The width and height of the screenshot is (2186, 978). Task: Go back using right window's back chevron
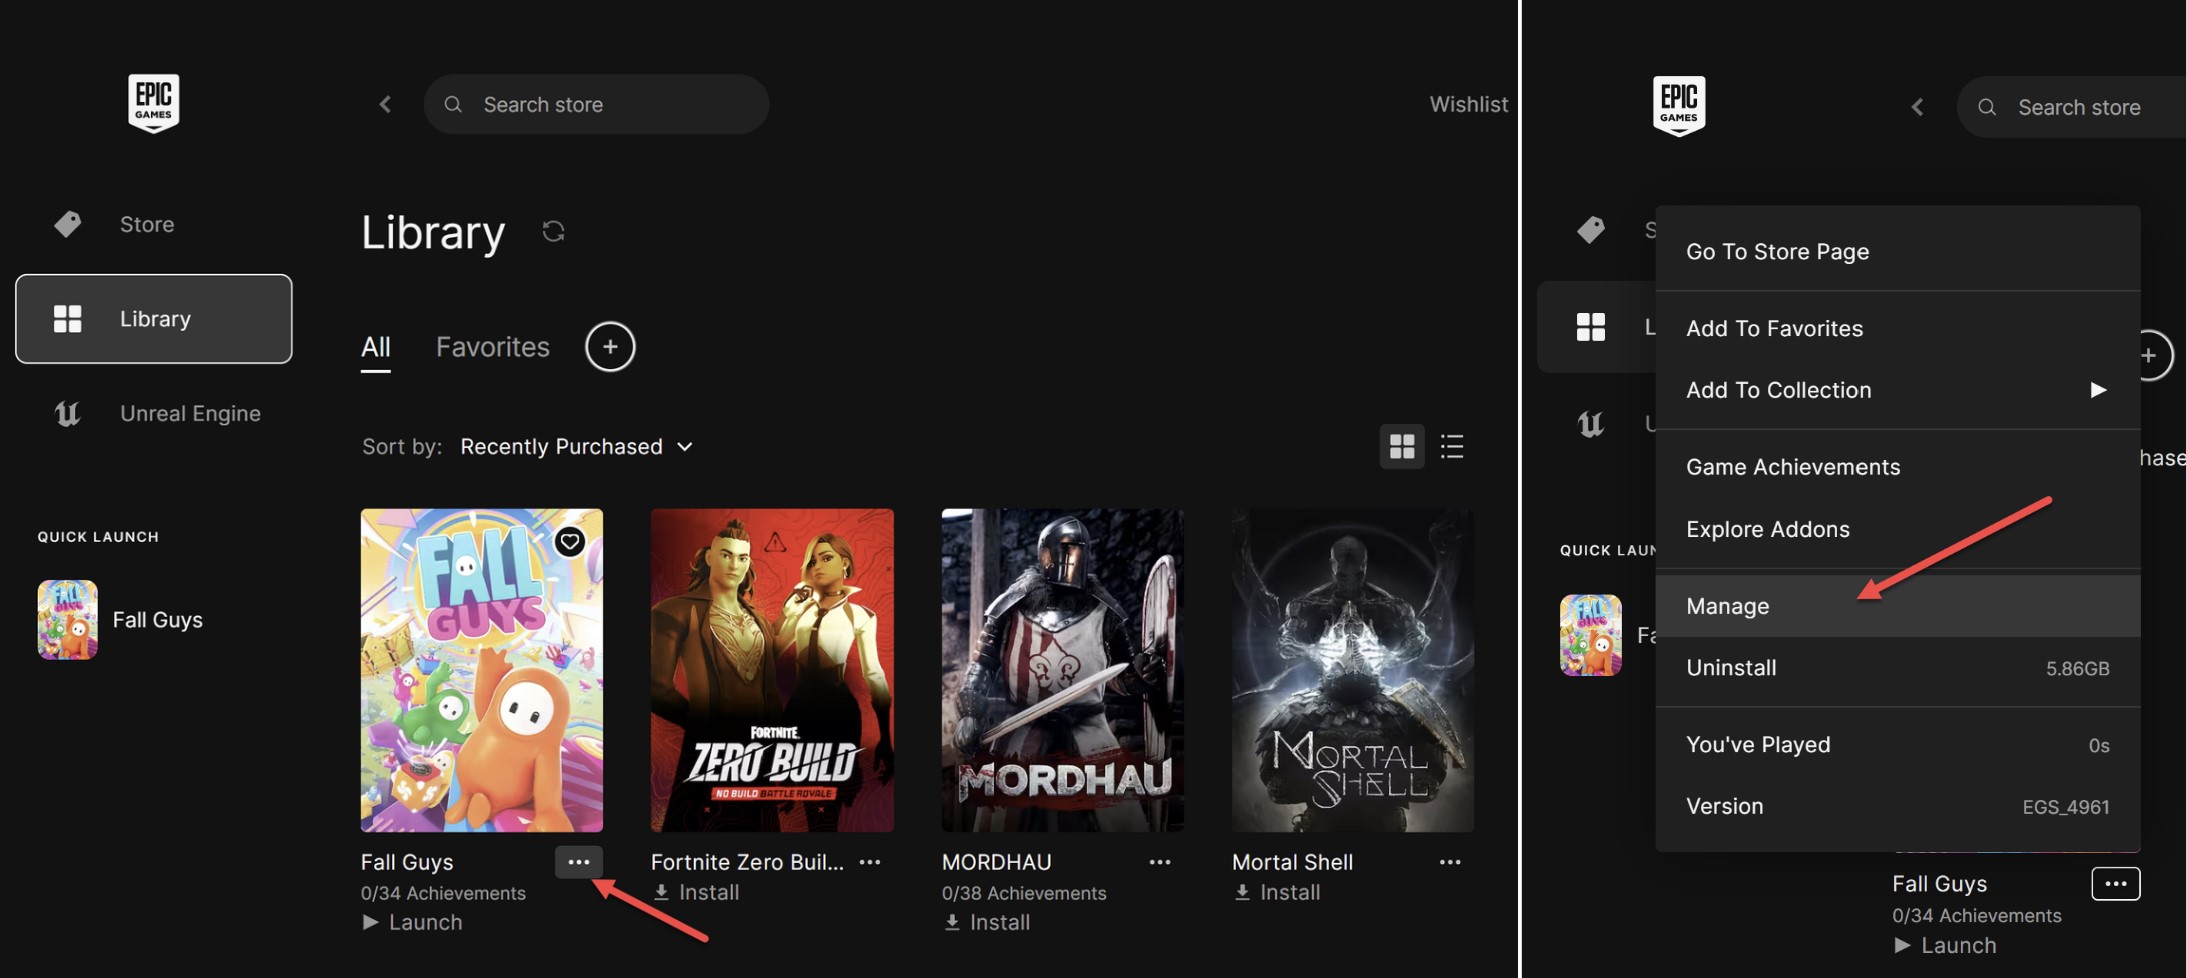1917,107
